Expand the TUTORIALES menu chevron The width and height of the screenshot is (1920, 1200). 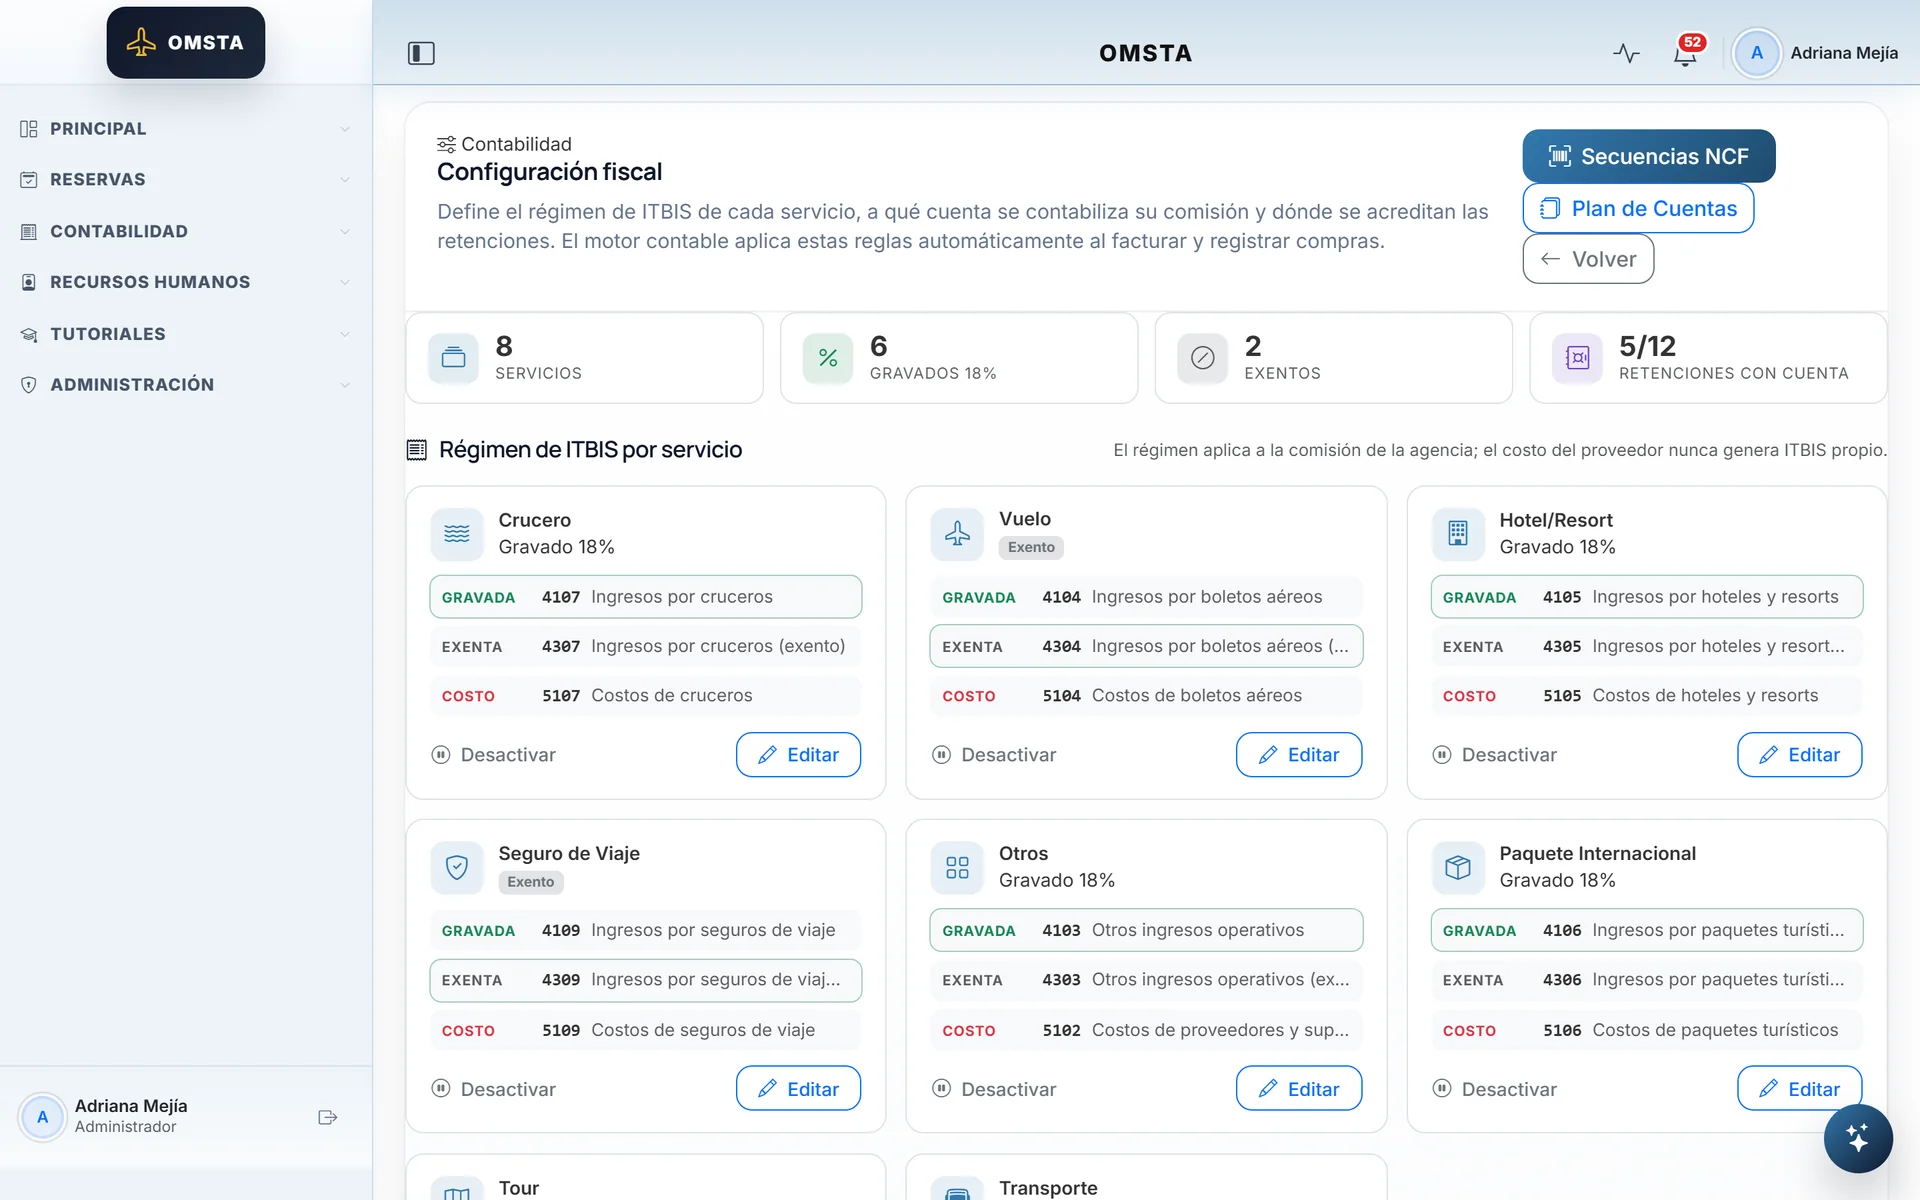(345, 334)
